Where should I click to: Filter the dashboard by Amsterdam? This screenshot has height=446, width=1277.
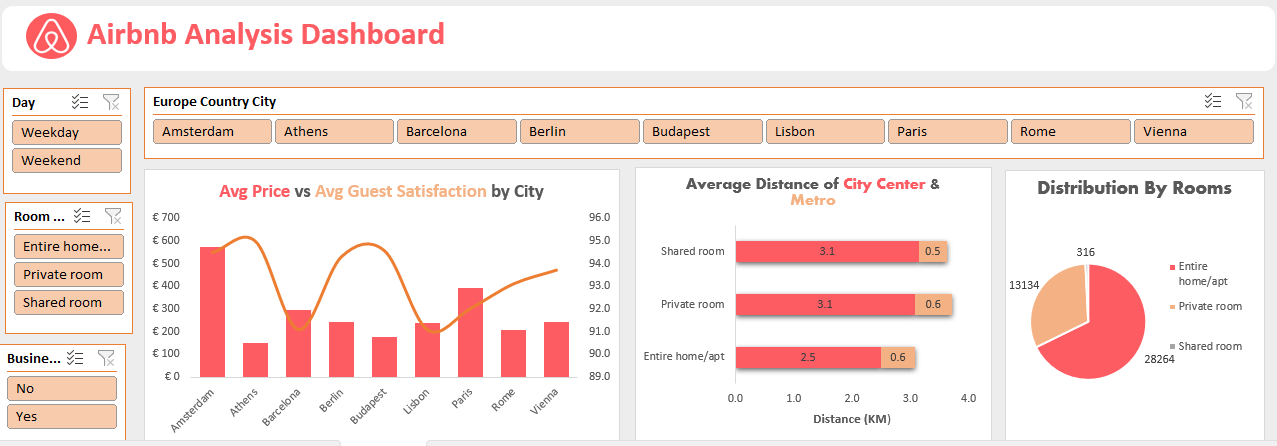[x=212, y=131]
